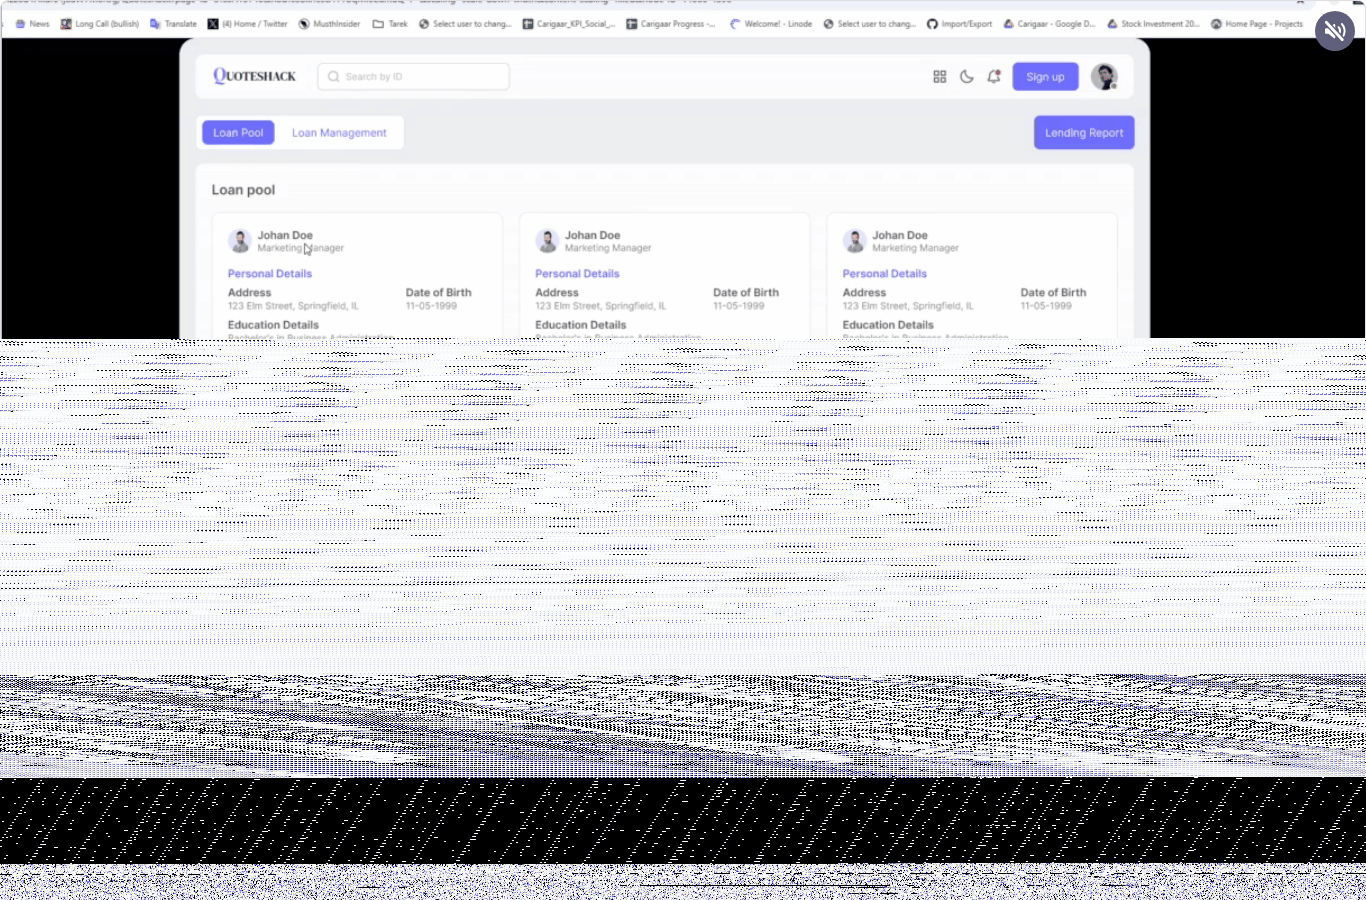The width and height of the screenshot is (1366, 900).
Task: Click the search magnifier icon
Action: (x=334, y=77)
